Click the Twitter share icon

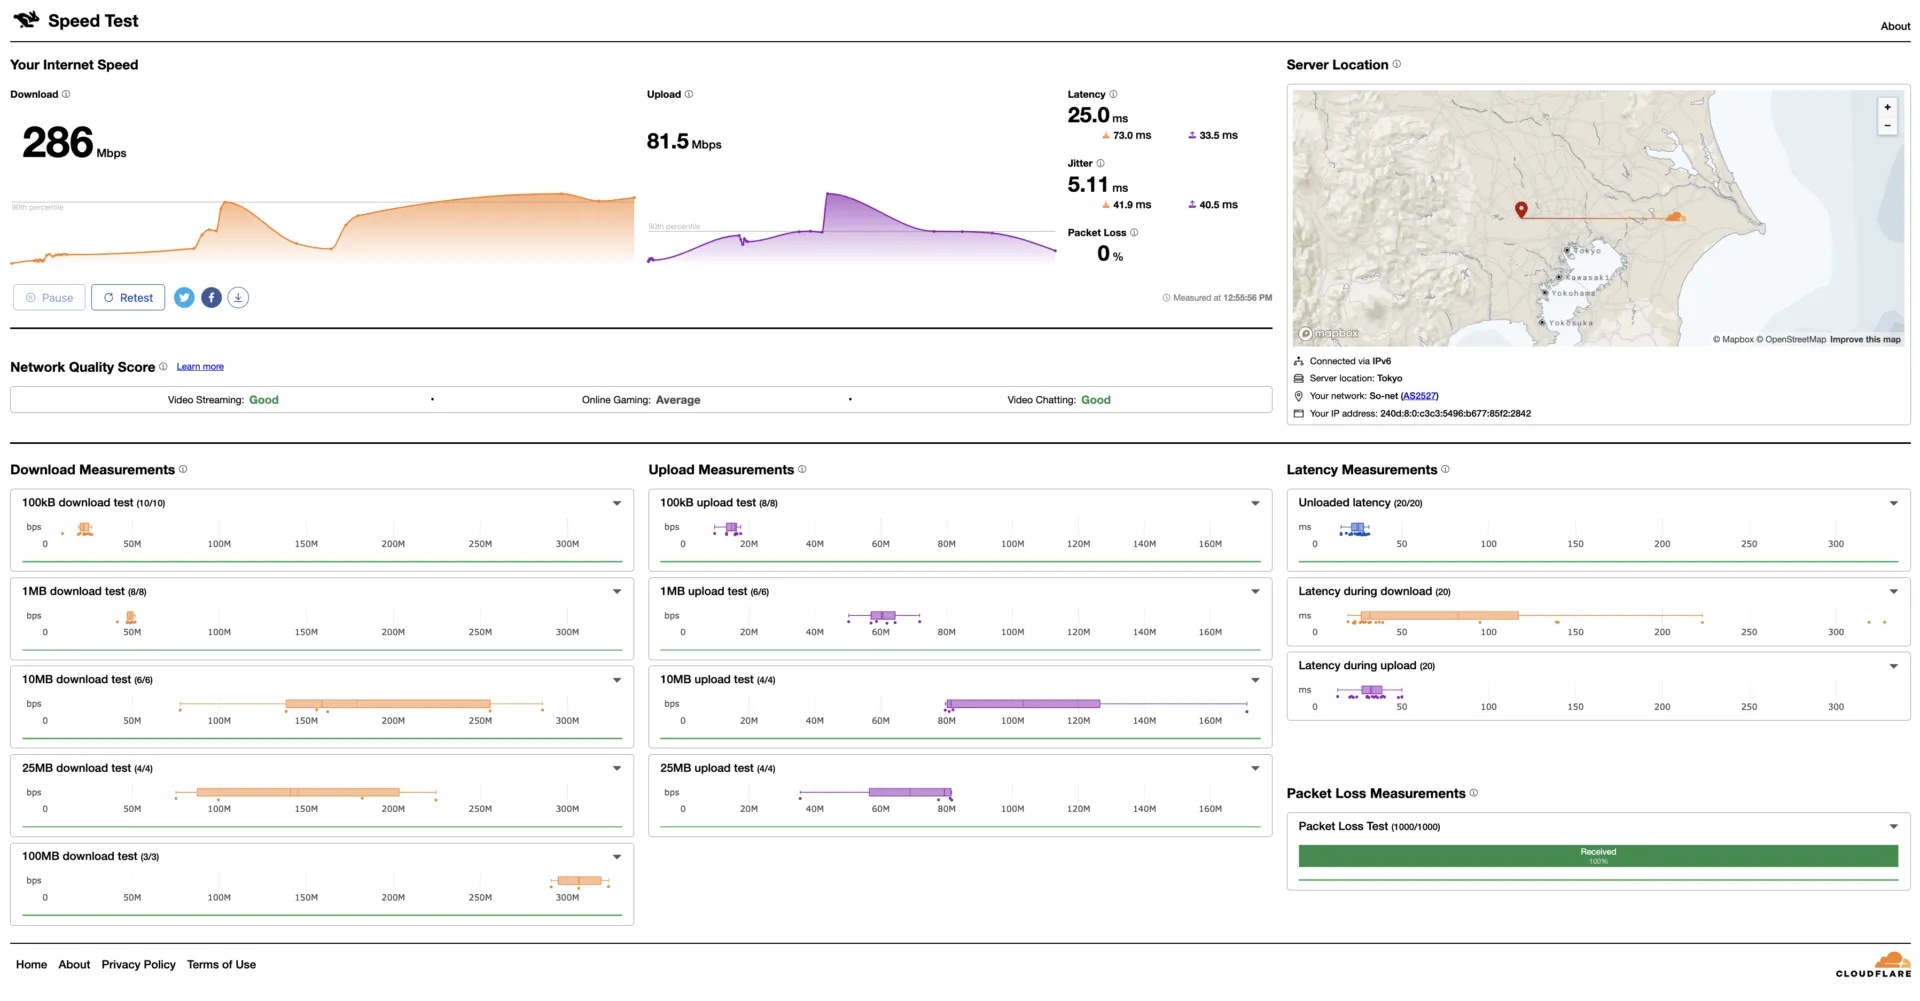(x=184, y=298)
